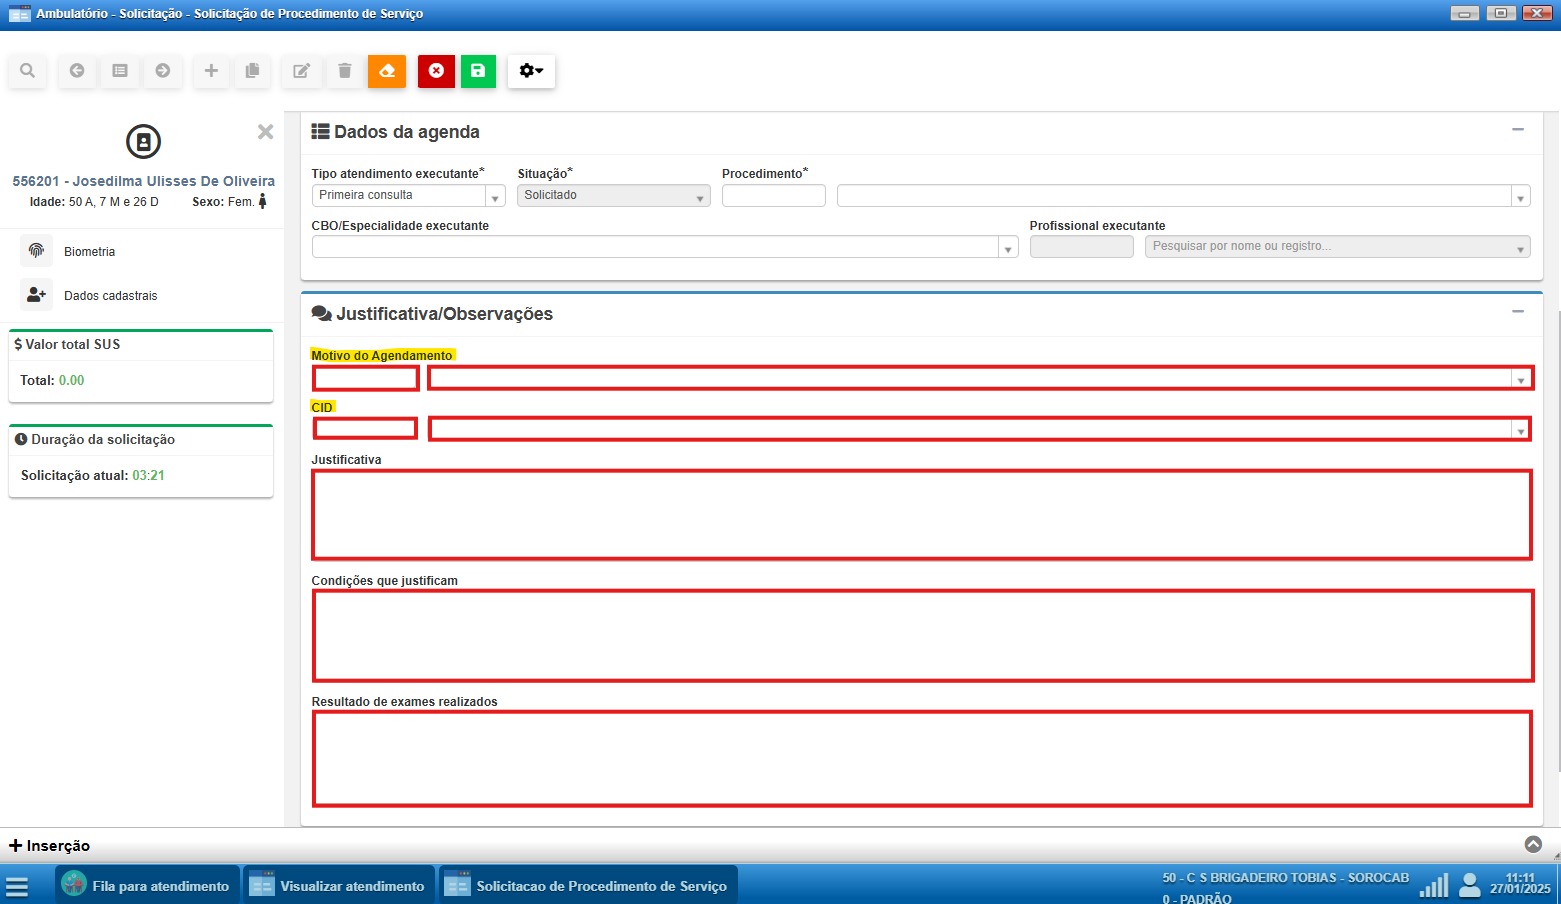
Task: Click the orange eraser clear icon
Action: [387, 71]
